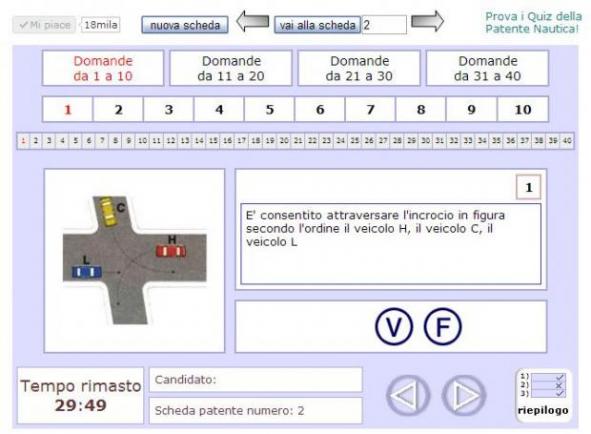Open question 5 in the large number row

click(269, 109)
